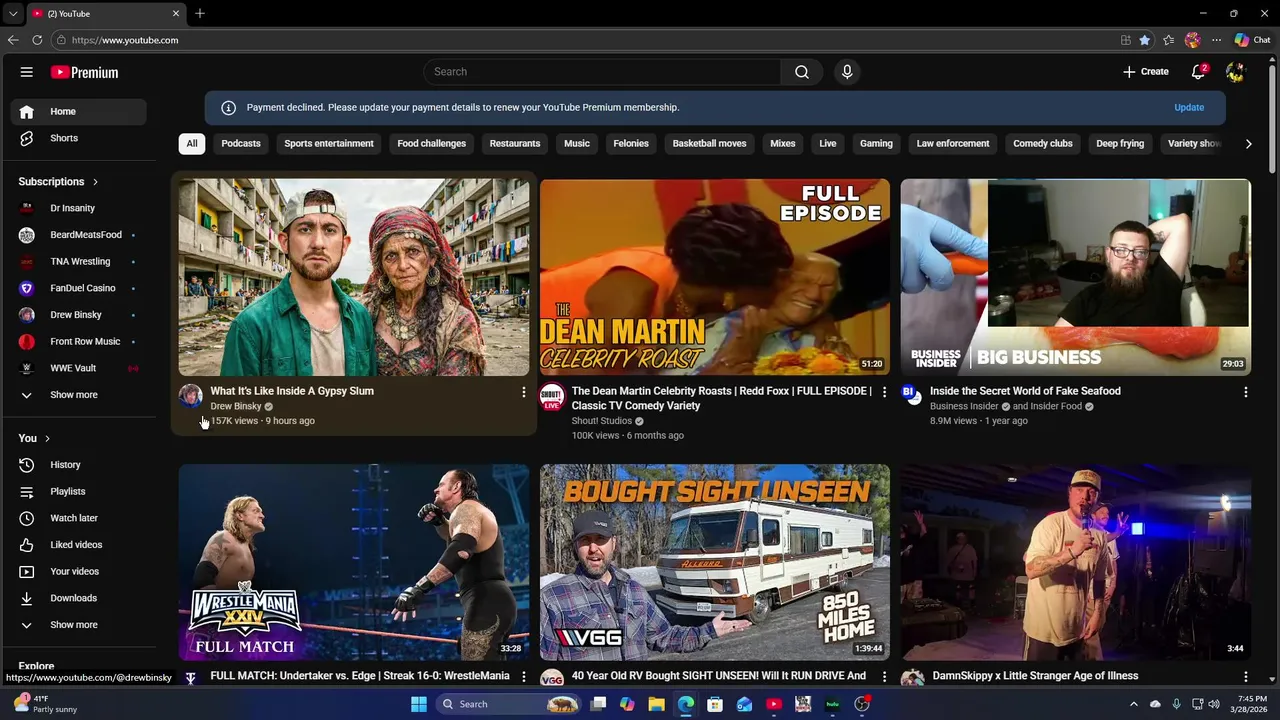Click the info icon in payment banner
Image resolution: width=1280 pixels, height=720 pixels.
pos(228,108)
